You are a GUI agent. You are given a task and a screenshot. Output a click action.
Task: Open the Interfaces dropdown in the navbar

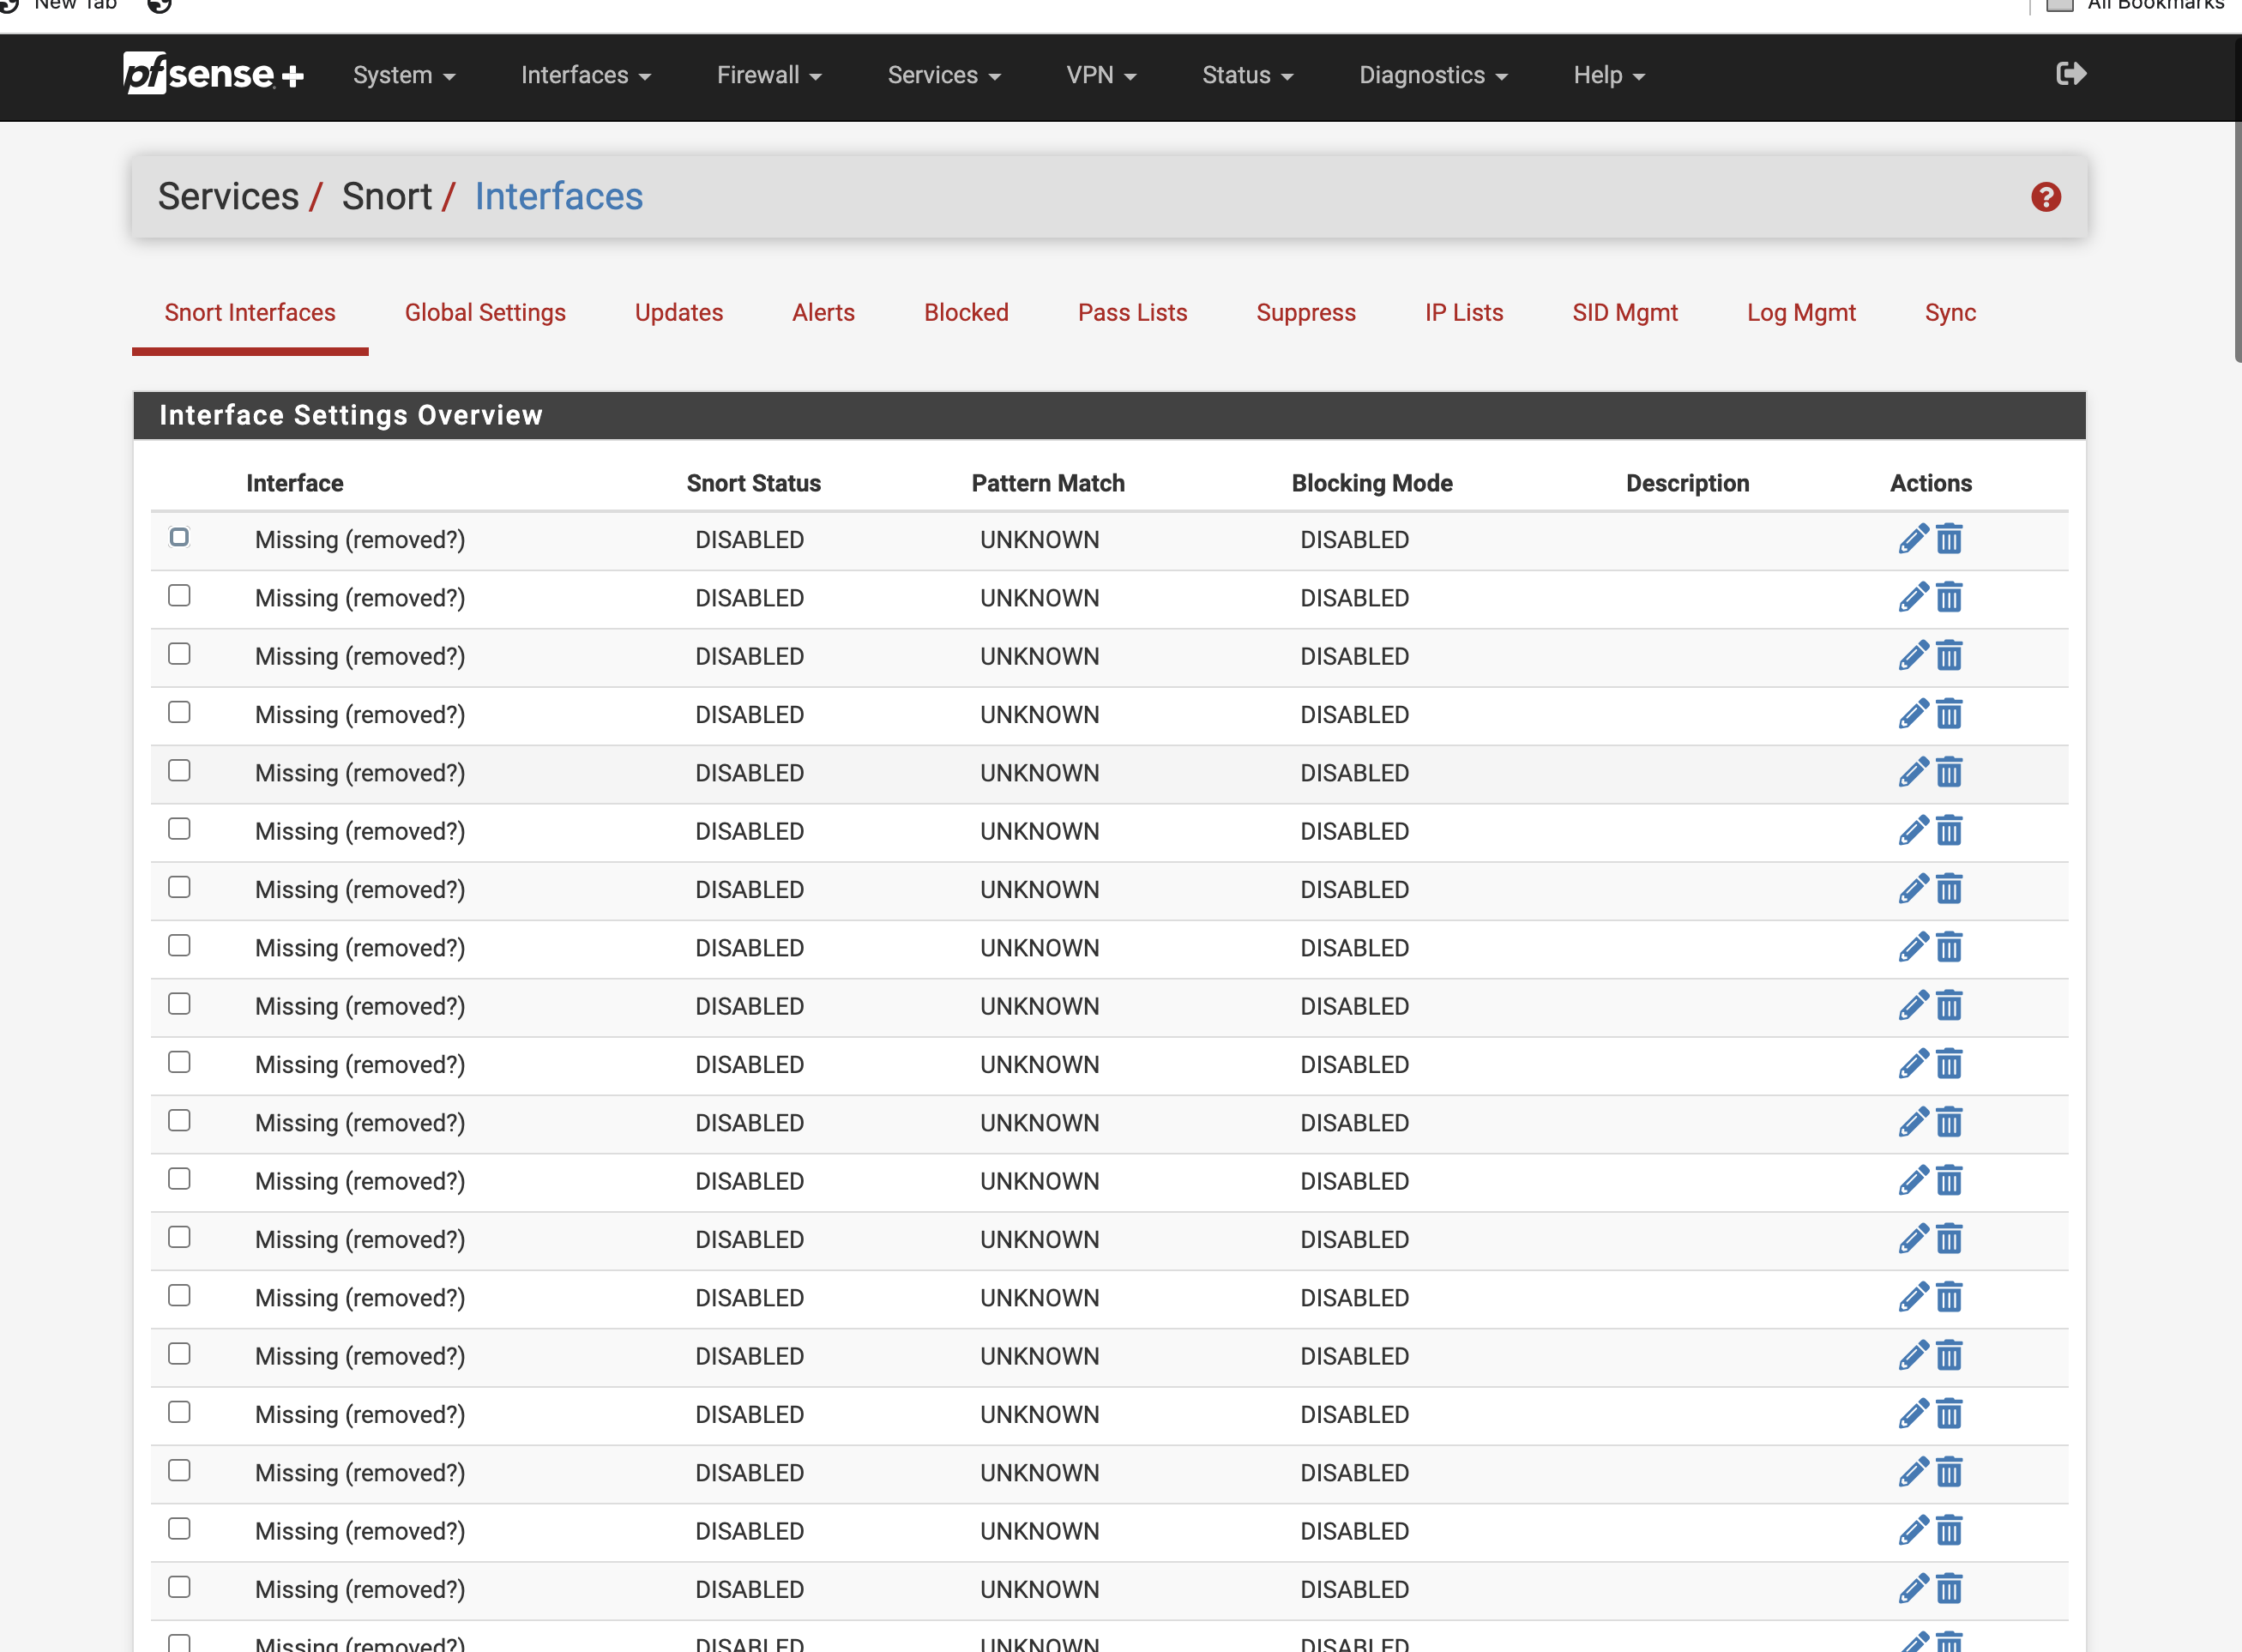pos(586,75)
